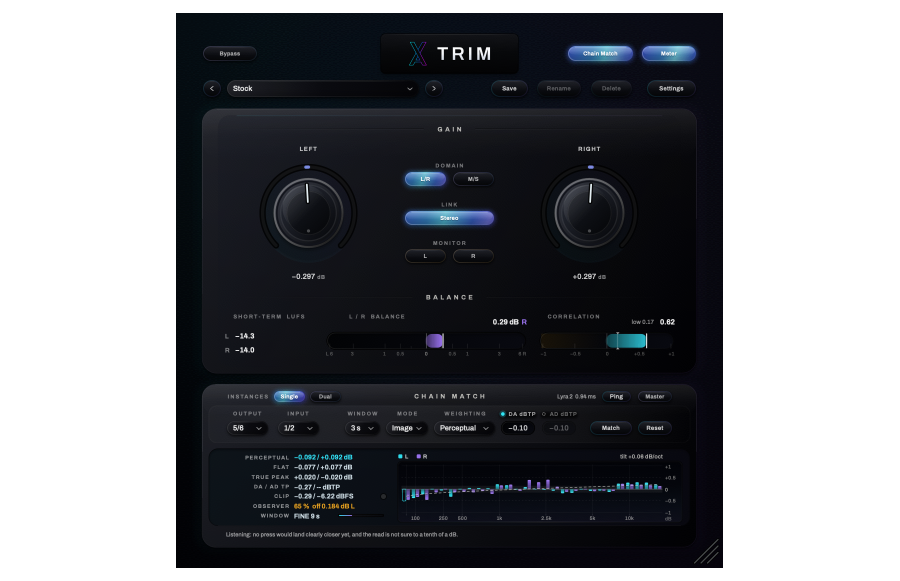Screen dimensions: 900x581
Task: Click the correlation meter bar
Action: coord(606,341)
